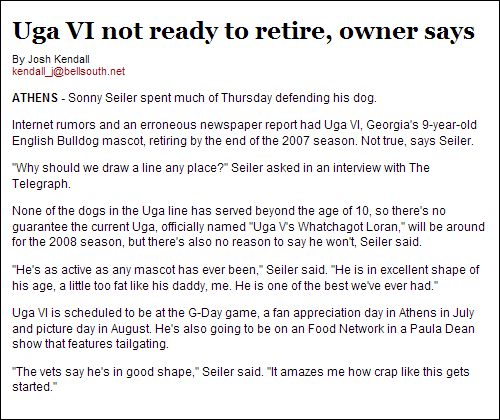Click the name "Paula Dean"
The image size is (500, 420).
point(442,329)
